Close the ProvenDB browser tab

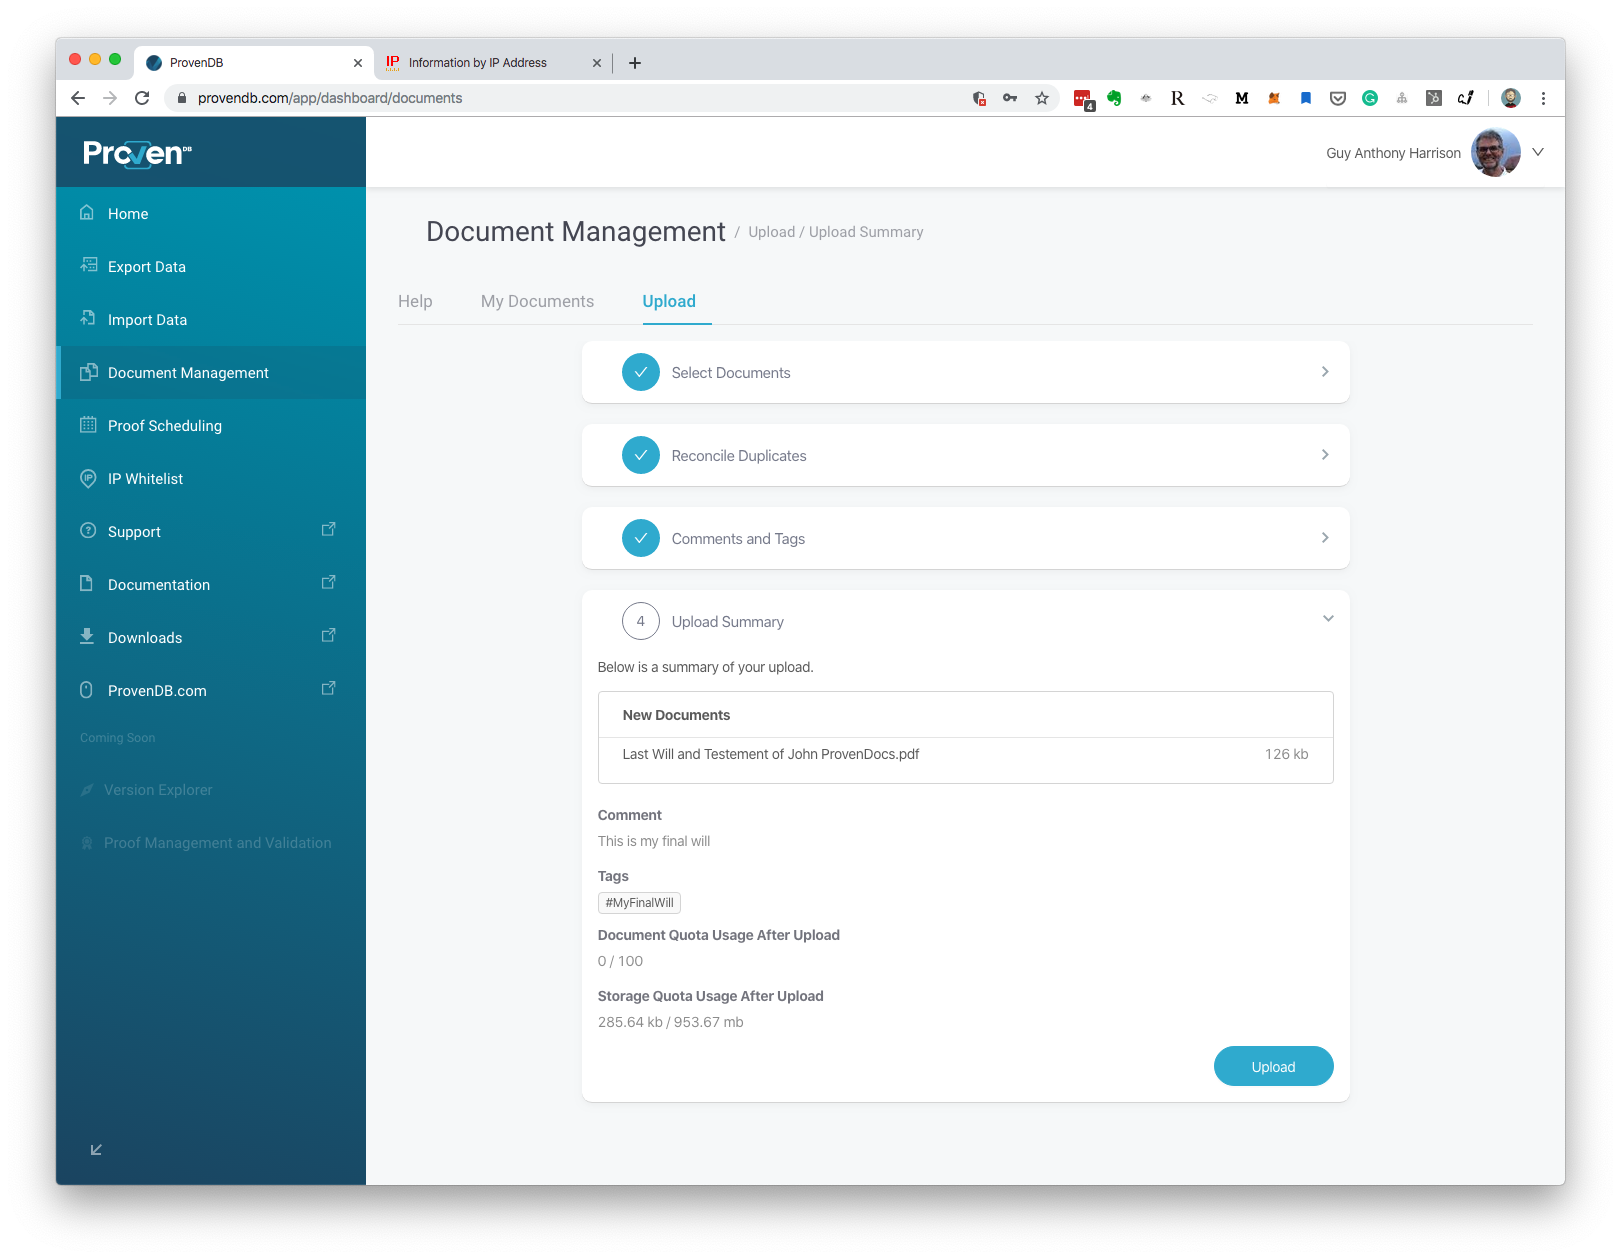click(x=358, y=63)
